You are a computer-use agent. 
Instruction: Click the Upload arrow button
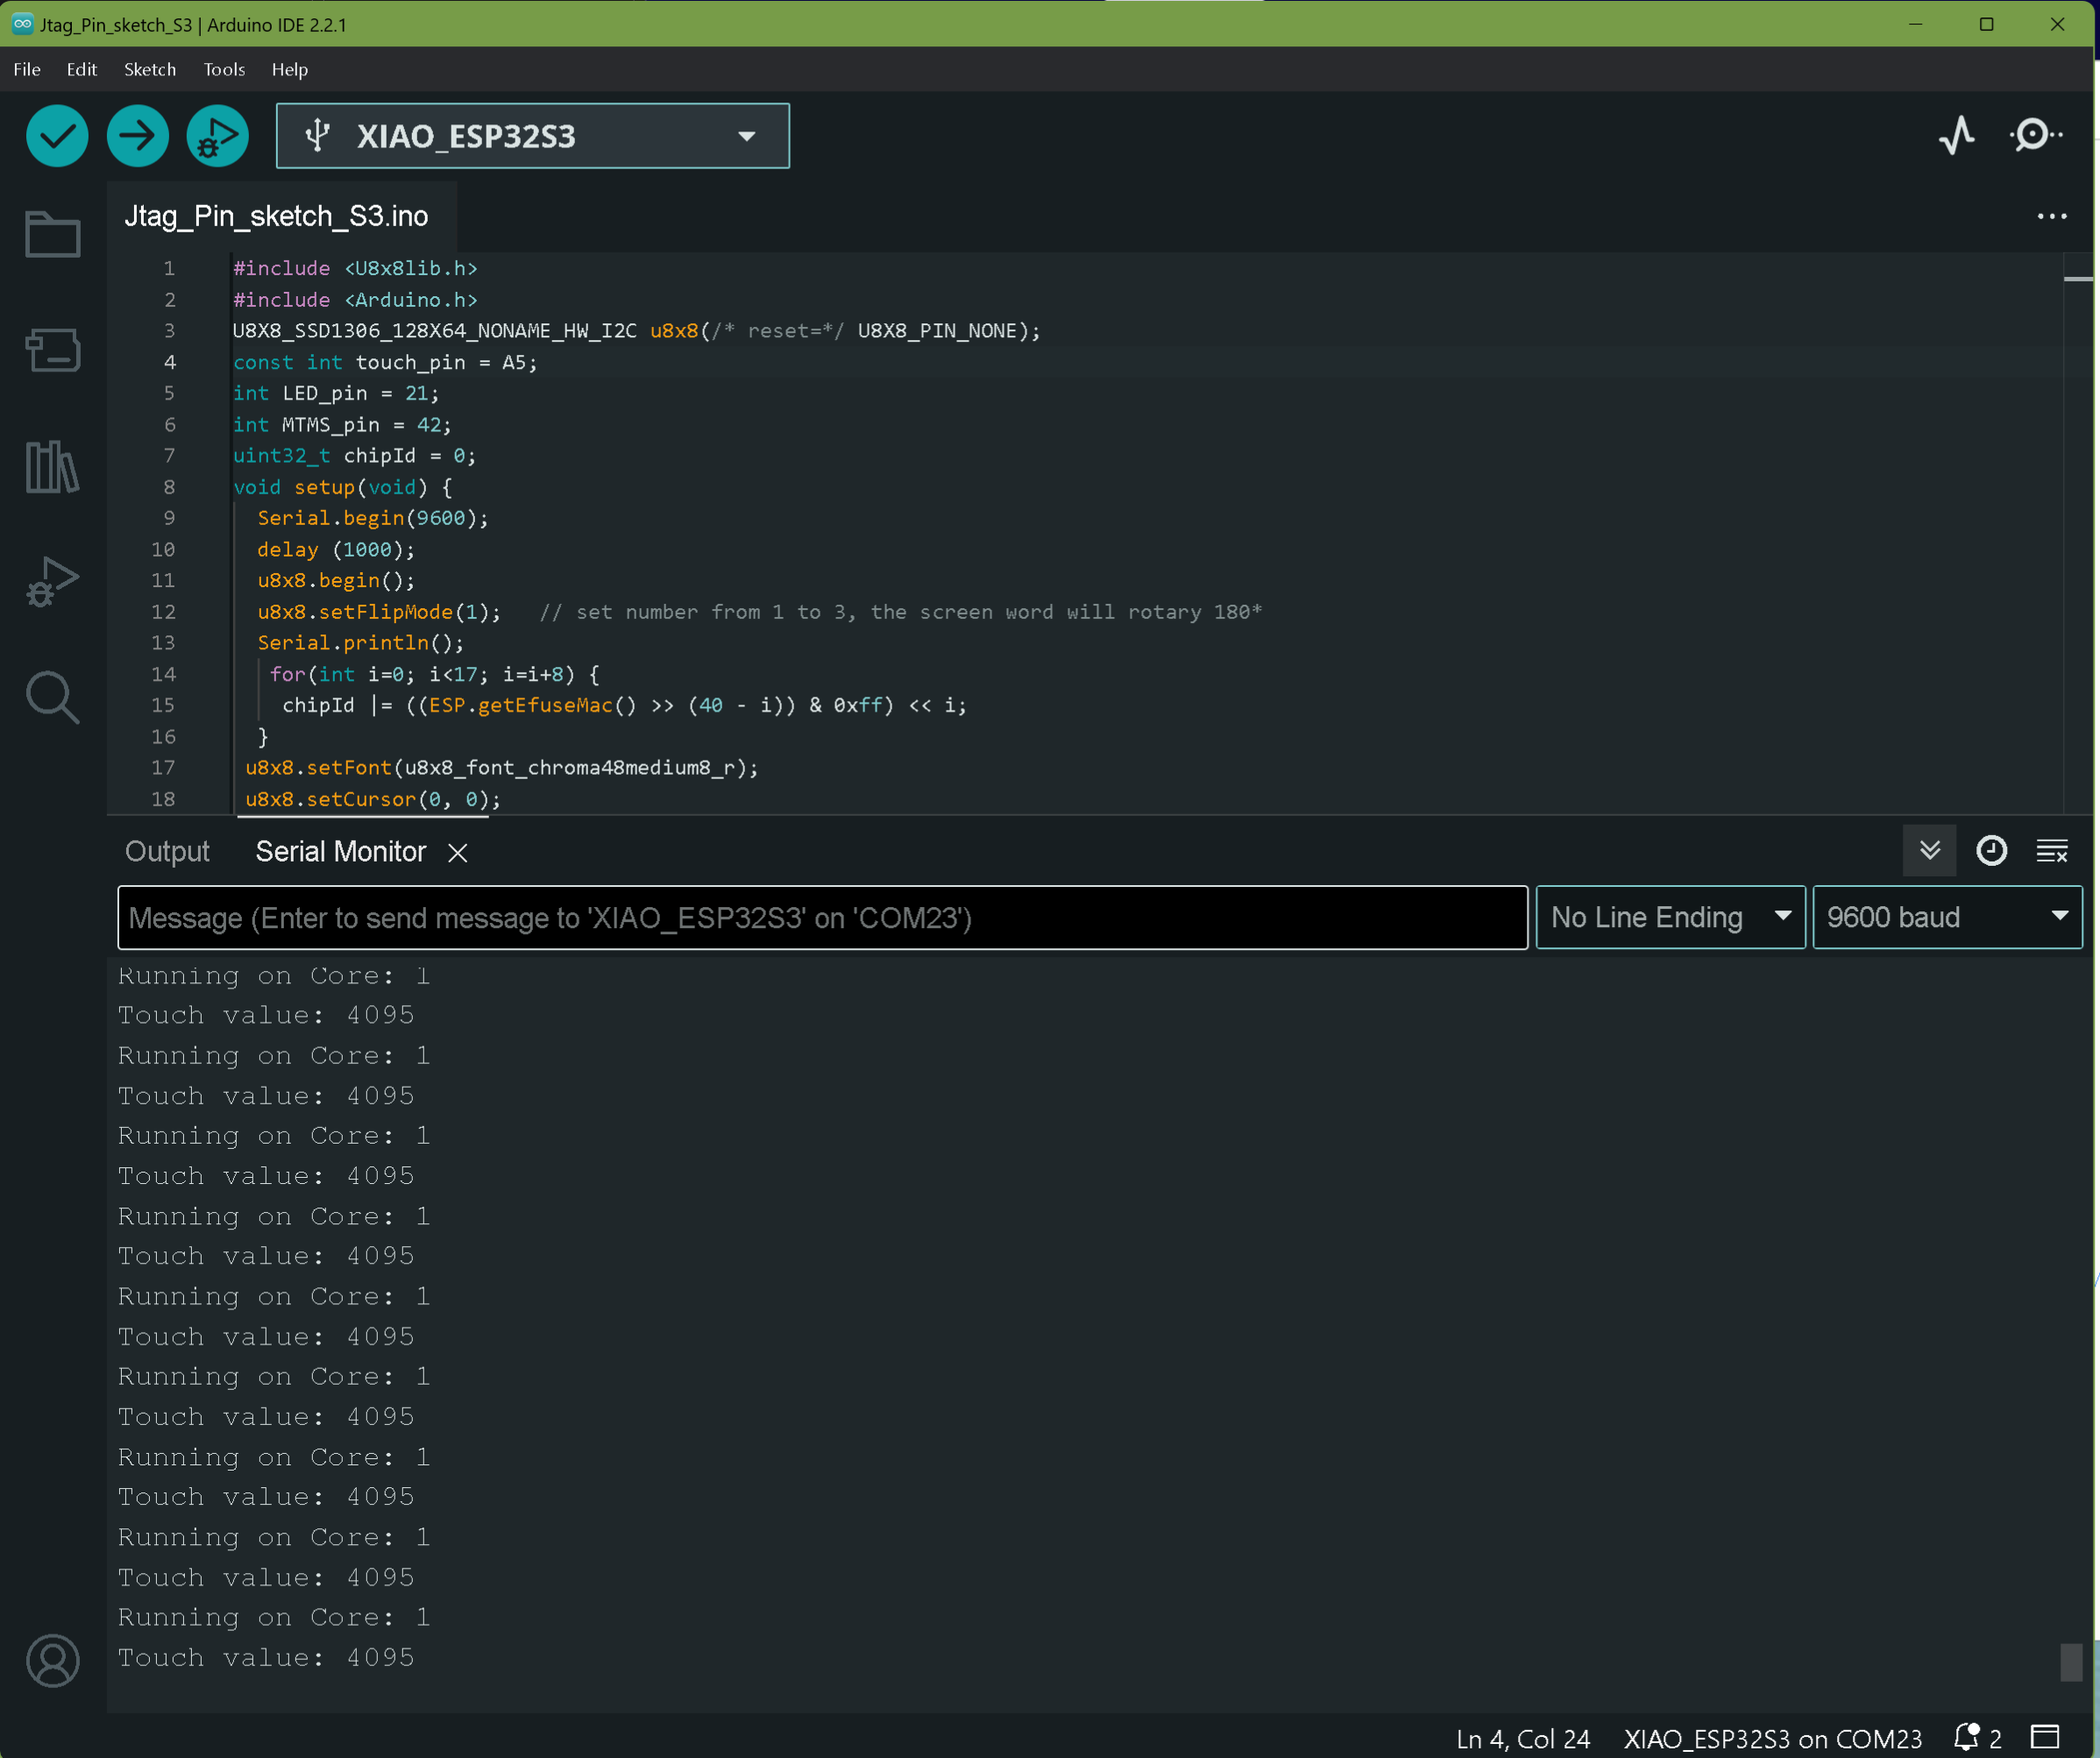tap(137, 136)
